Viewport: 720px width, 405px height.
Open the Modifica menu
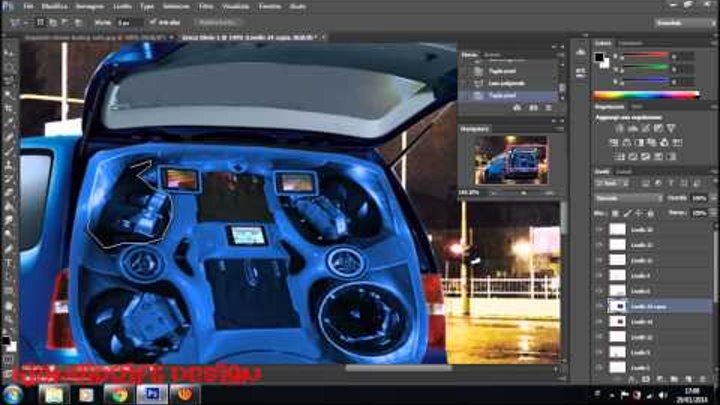[55, 7]
